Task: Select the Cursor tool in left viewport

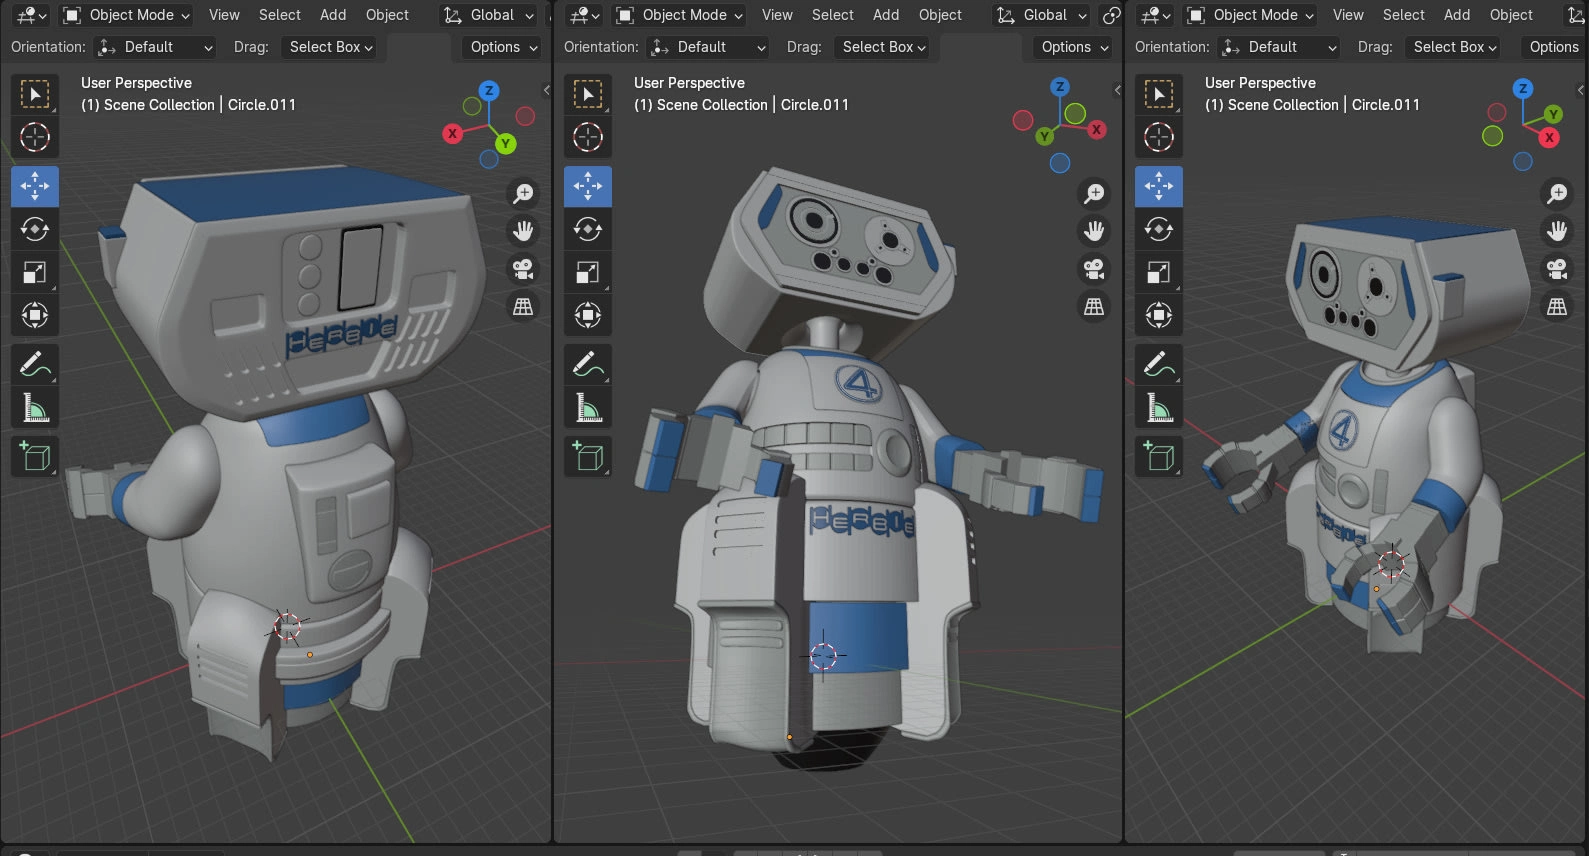Action: pos(35,137)
